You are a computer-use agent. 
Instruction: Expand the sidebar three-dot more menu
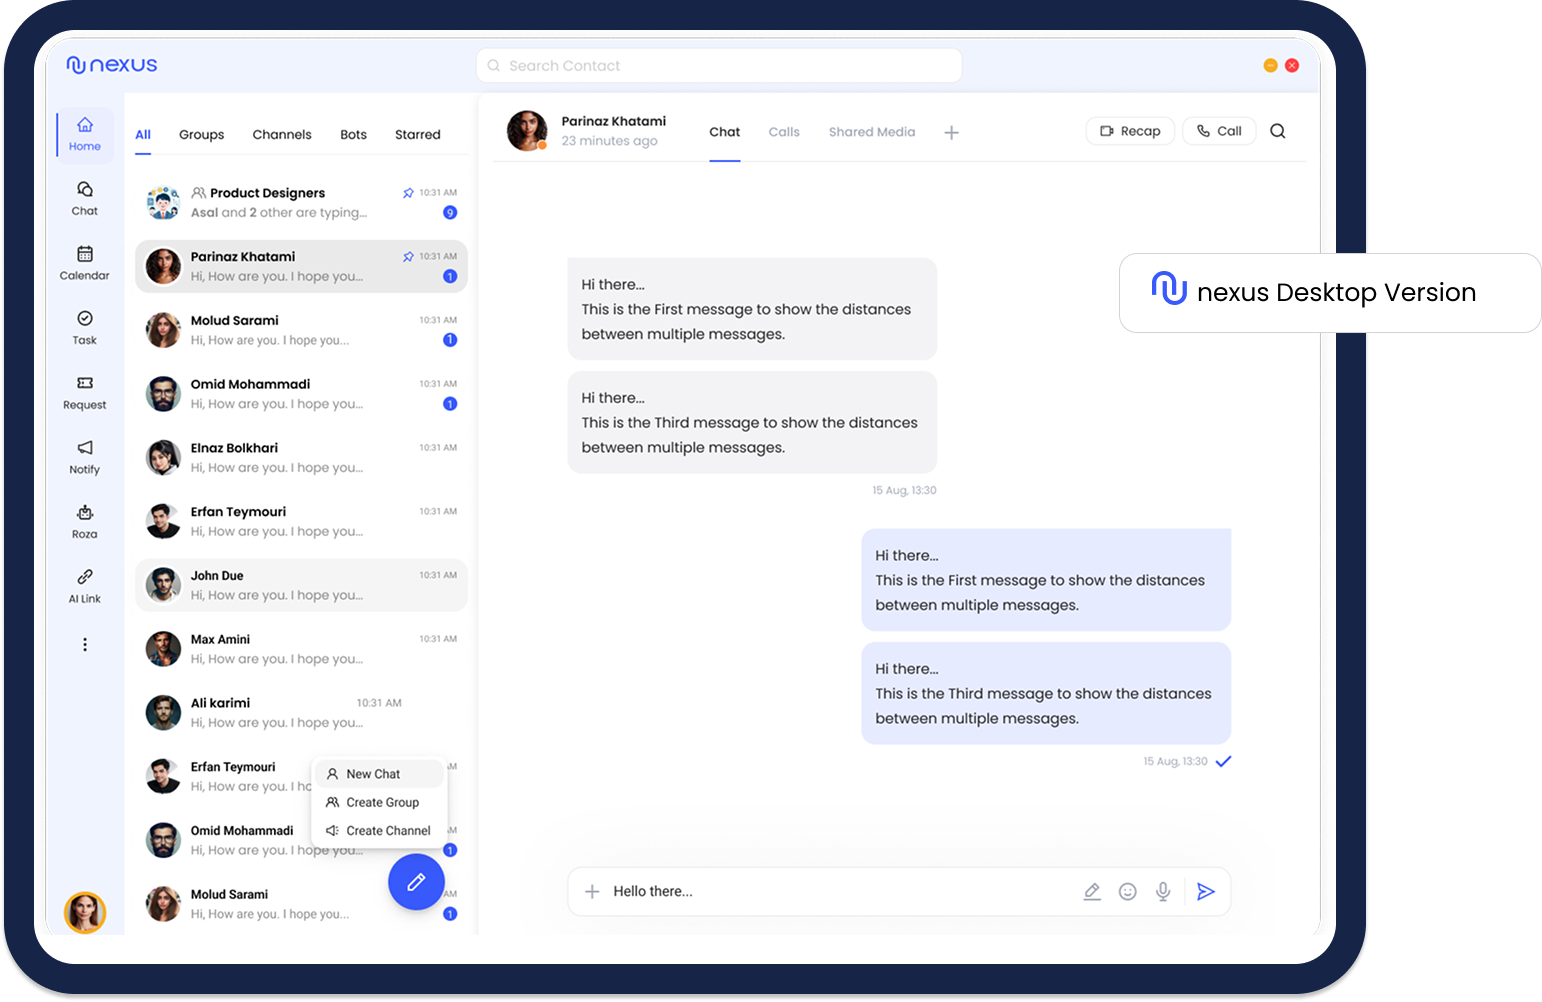coord(85,645)
